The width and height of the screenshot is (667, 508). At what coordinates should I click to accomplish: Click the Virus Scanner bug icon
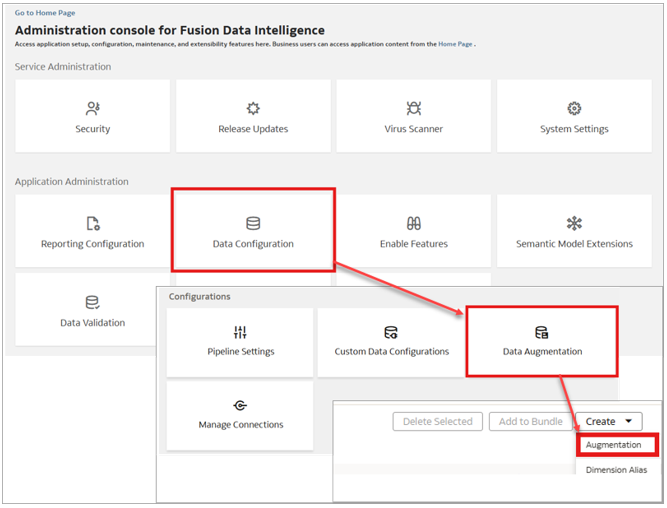pyautogui.click(x=414, y=108)
